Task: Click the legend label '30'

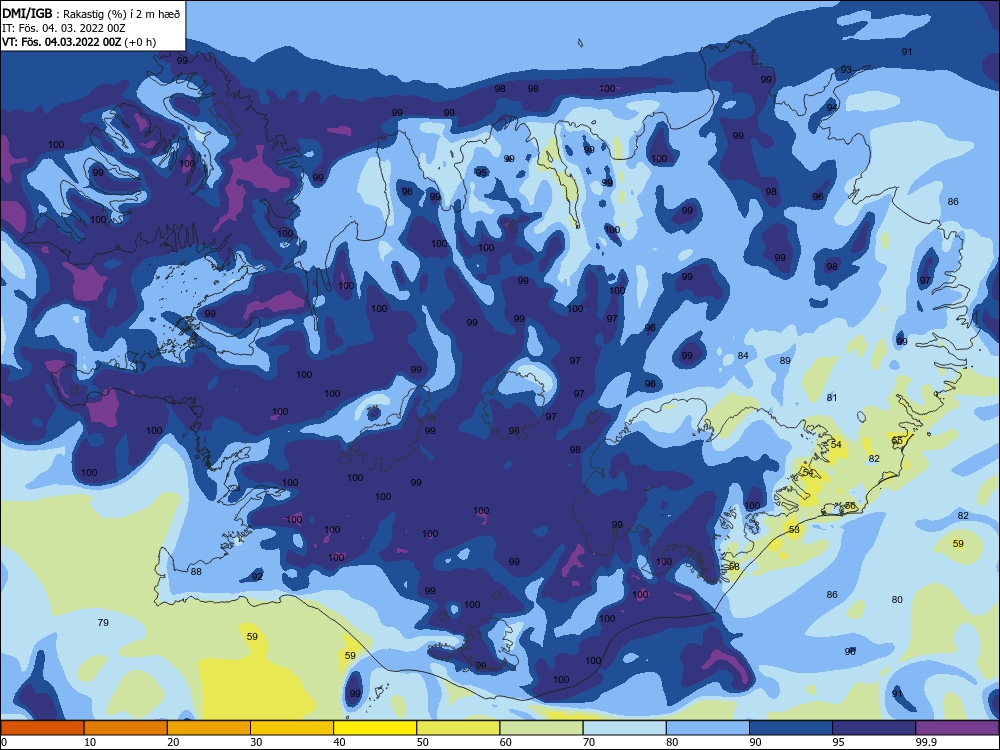Action: tap(256, 742)
